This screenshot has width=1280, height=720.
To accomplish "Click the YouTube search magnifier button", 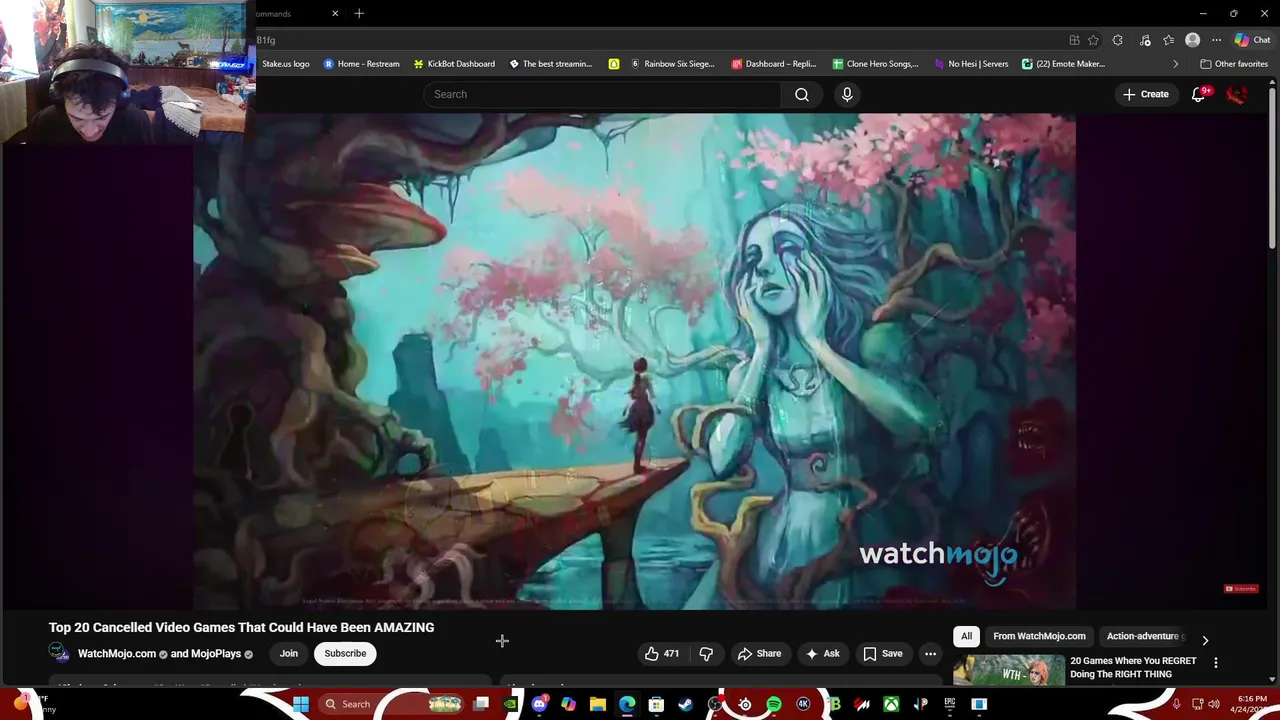I will pyautogui.click(x=802, y=94).
